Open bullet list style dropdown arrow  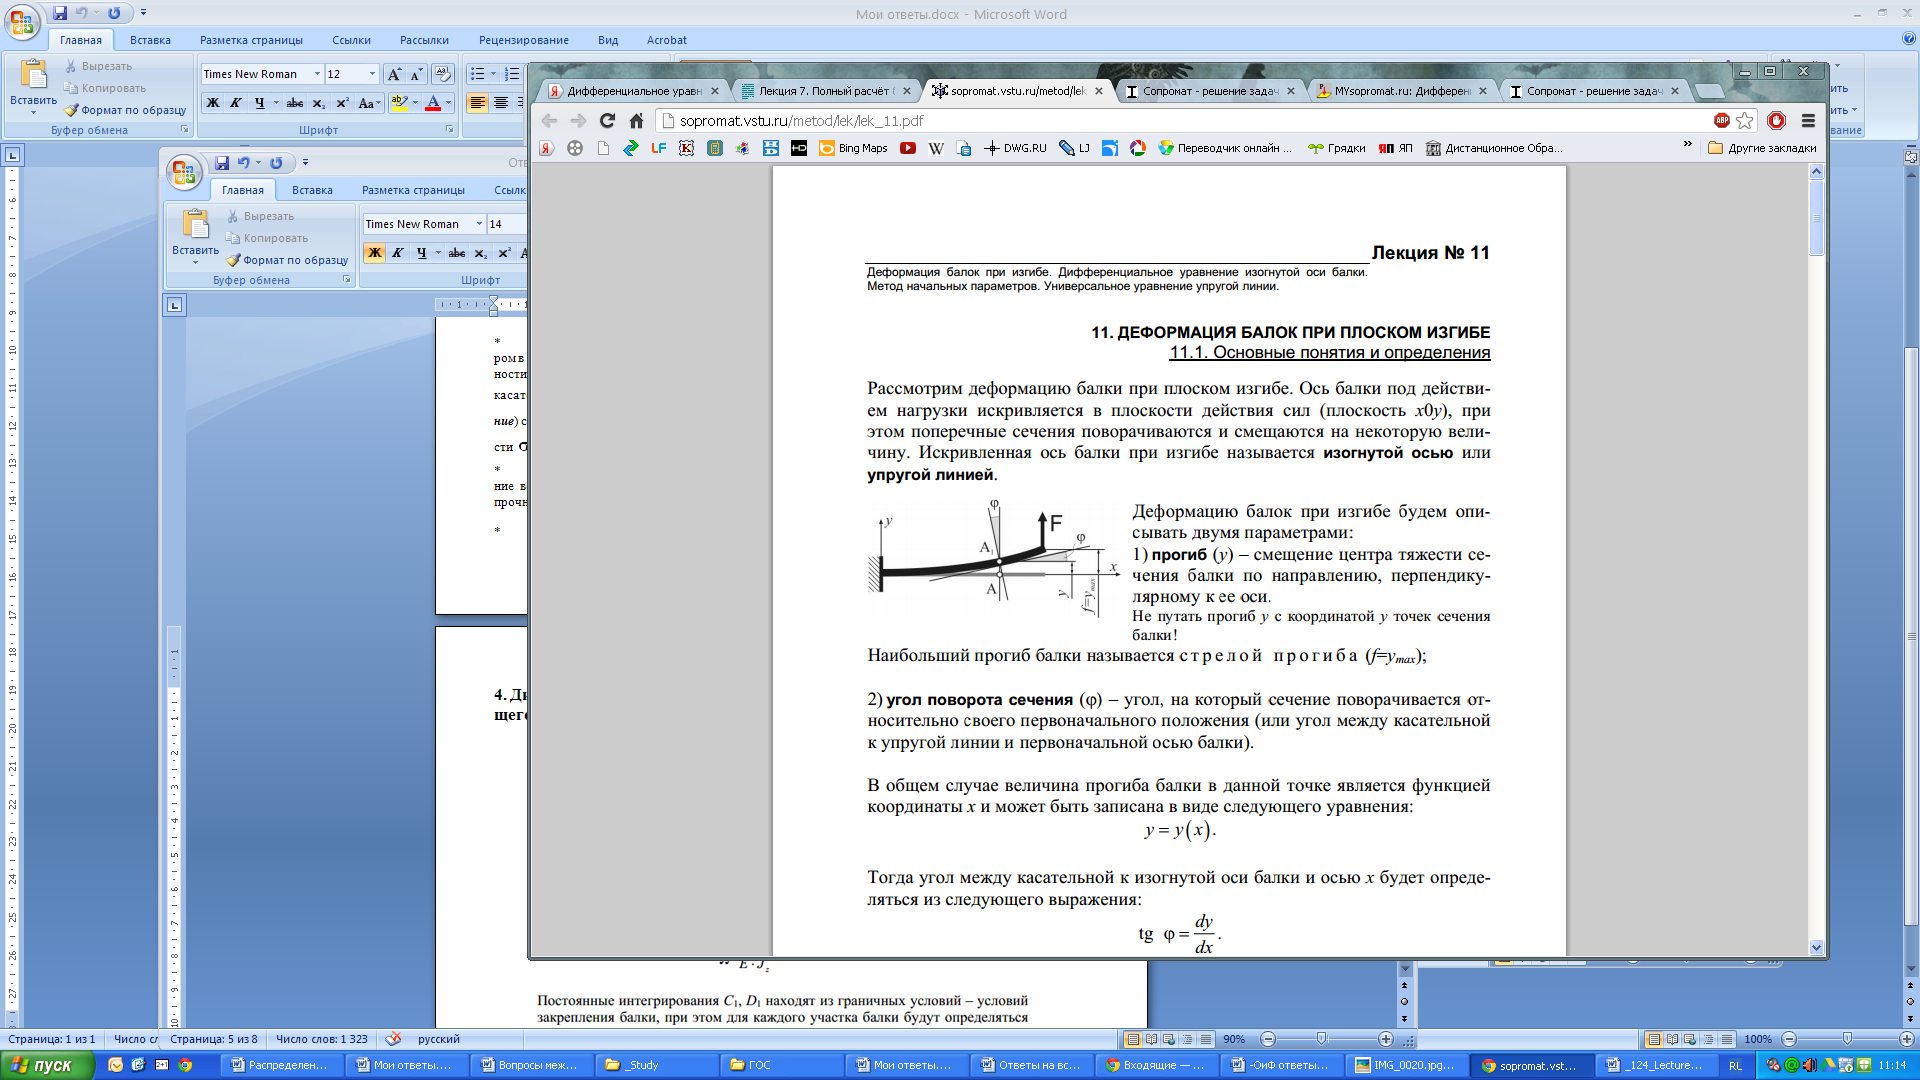tap(493, 74)
